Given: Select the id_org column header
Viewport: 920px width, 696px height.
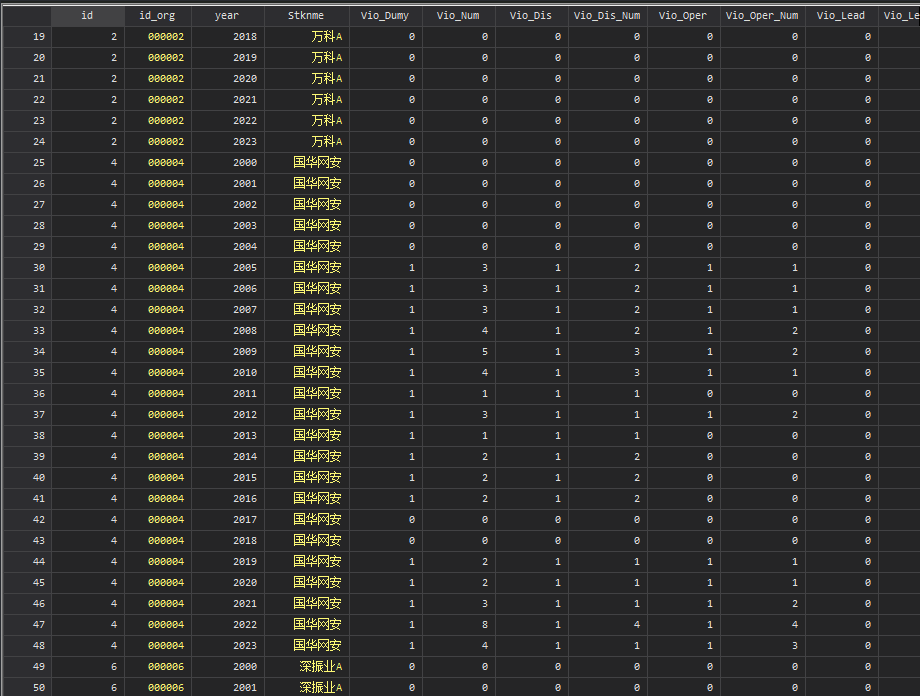Looking at the screenshot, I should click(x=158, y=16).
